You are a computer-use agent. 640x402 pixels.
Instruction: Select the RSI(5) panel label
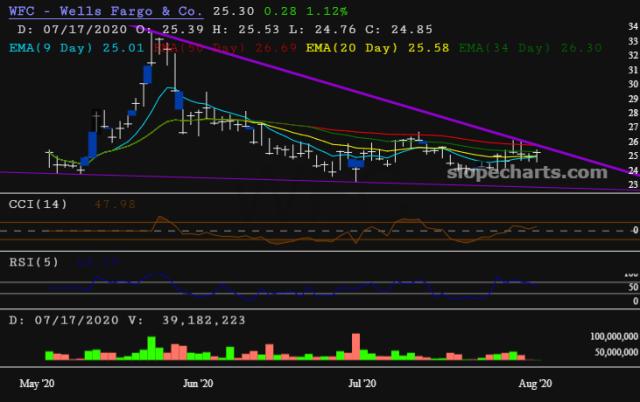30,262
